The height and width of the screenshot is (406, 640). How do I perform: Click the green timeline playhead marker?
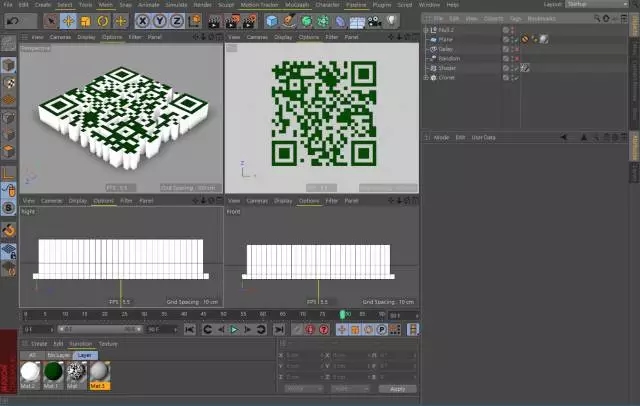coord(343,315)
